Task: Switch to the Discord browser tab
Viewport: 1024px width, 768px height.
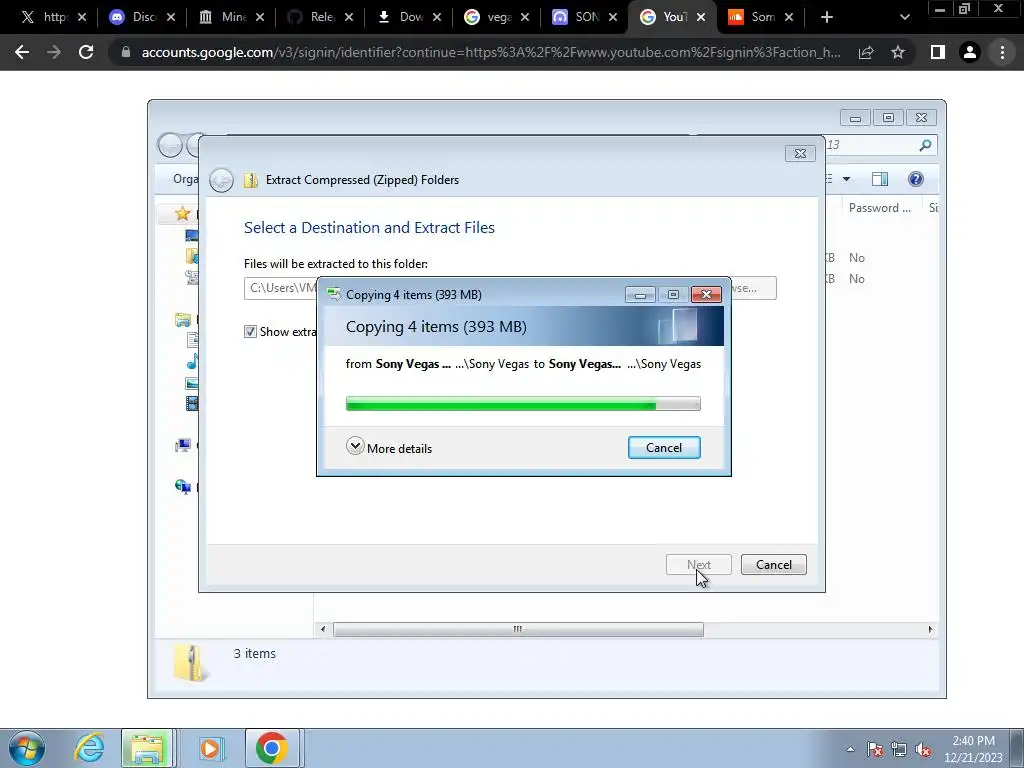Action: pyautogui.click(x=142, y=17)
